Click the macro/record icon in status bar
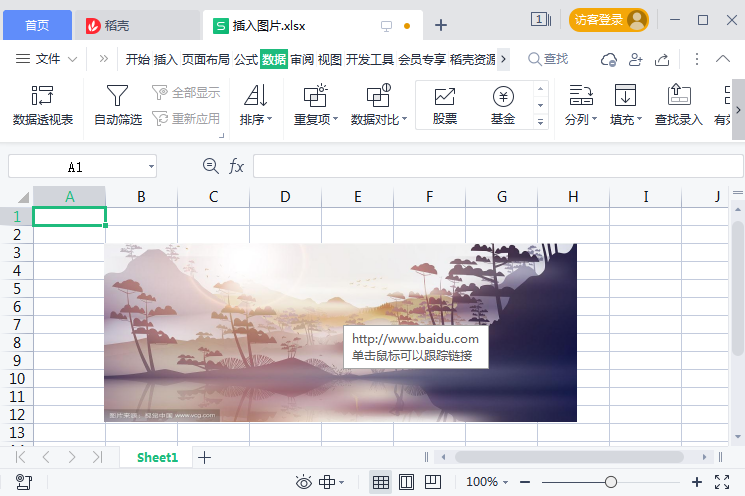 24,482
